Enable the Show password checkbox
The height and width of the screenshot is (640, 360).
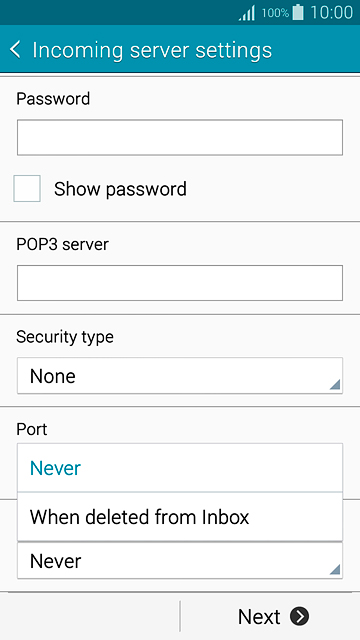pos(27,189)
